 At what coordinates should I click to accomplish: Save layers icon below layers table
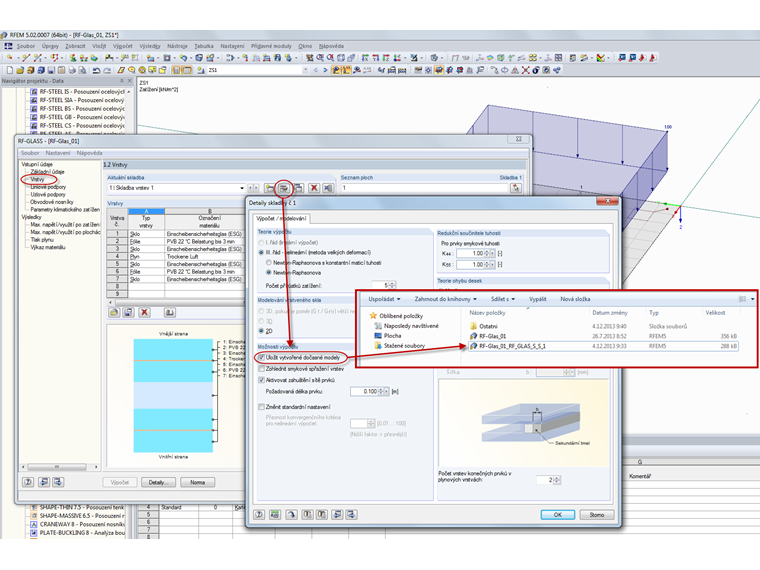(x=128, y=313)
